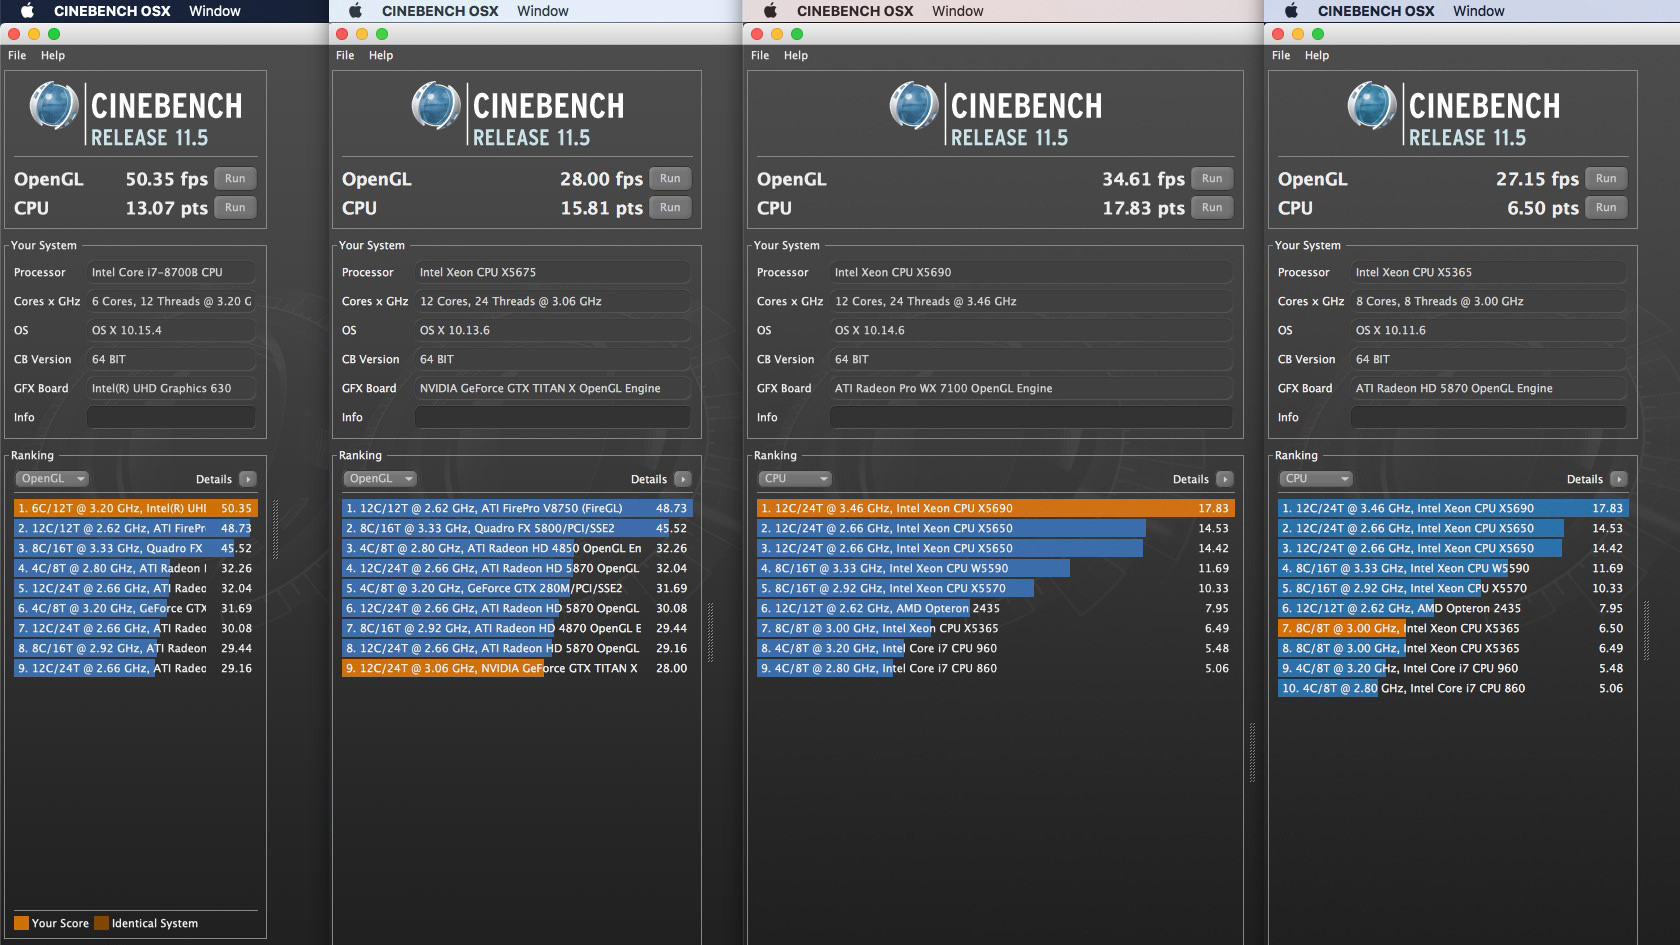Click GFX Board field ATI Radeon HD 5870

point(1489,389)
